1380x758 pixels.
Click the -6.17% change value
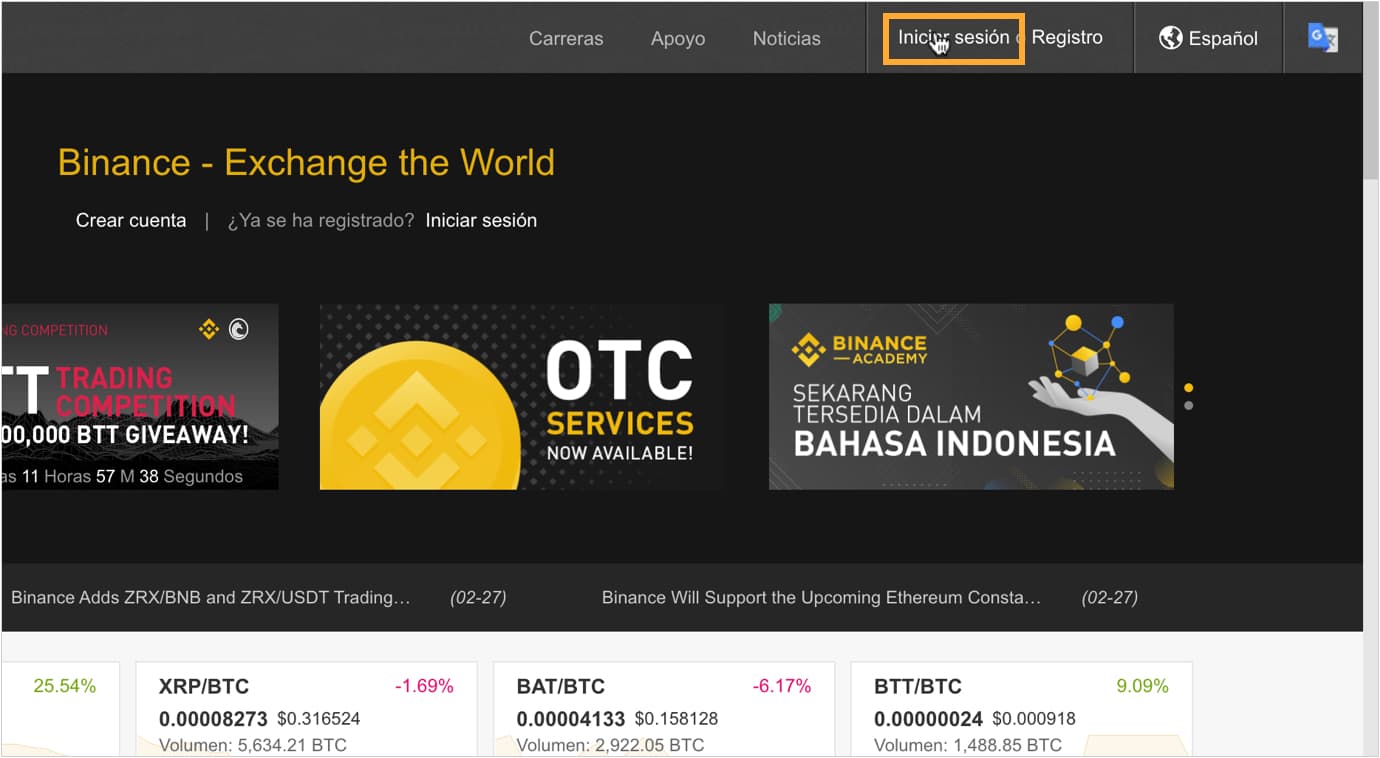tap(782, 686)
